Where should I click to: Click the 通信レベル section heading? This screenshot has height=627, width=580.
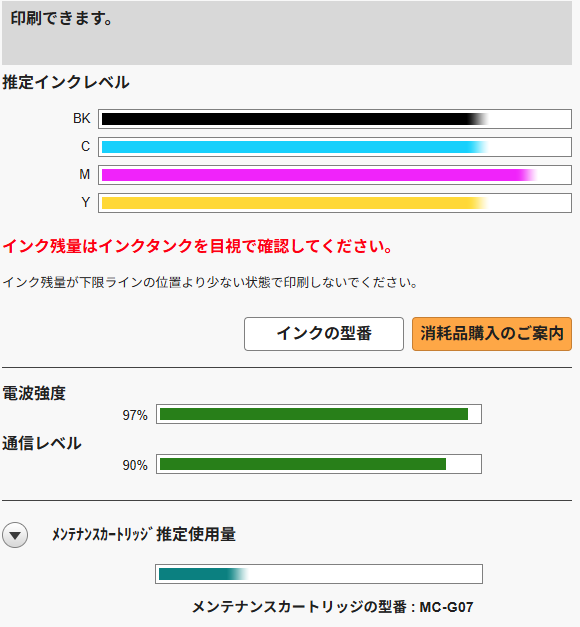42,443
